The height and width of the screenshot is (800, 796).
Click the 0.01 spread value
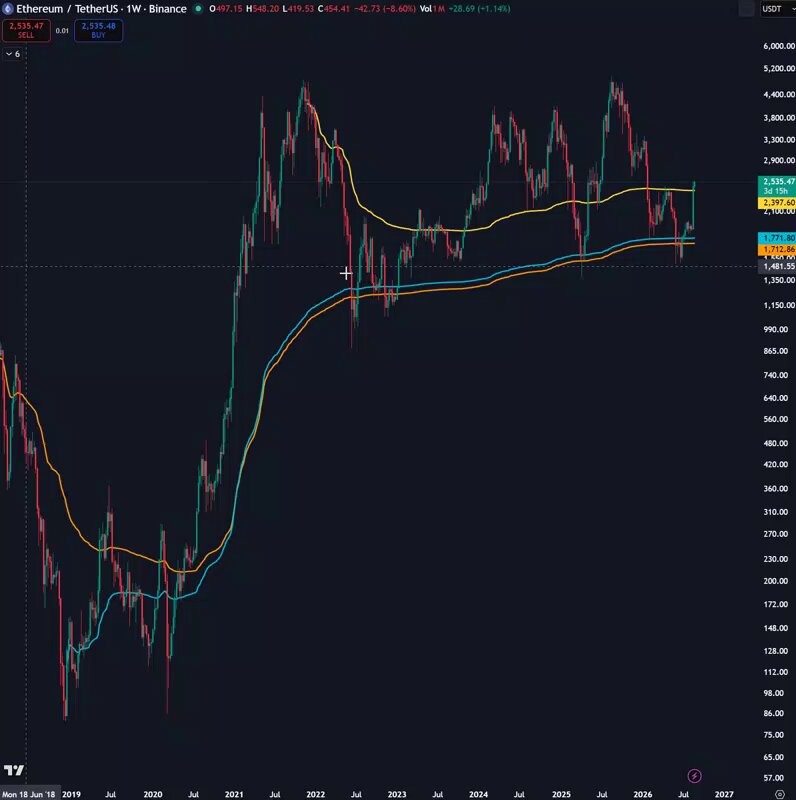tap(62, 31)
